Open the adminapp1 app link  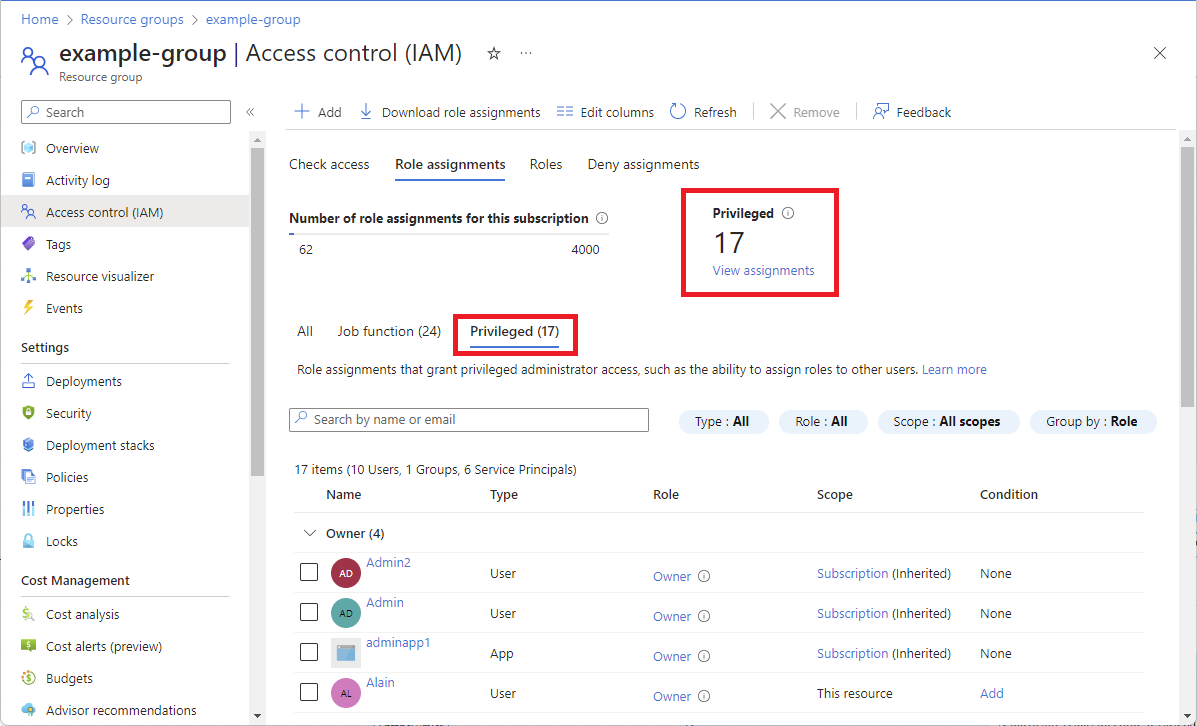(398, 643)
